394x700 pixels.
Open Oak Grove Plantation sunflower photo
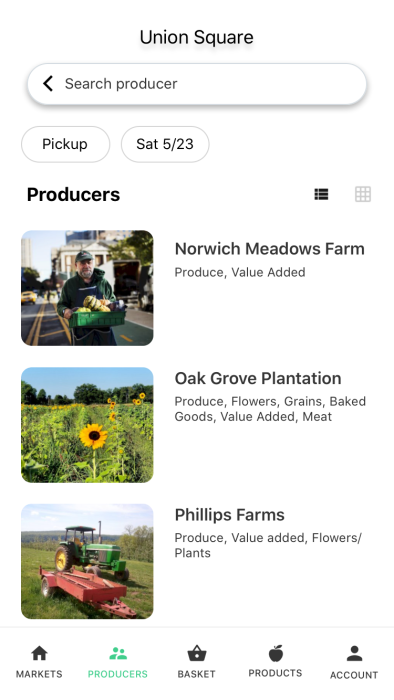click(87, 425)
